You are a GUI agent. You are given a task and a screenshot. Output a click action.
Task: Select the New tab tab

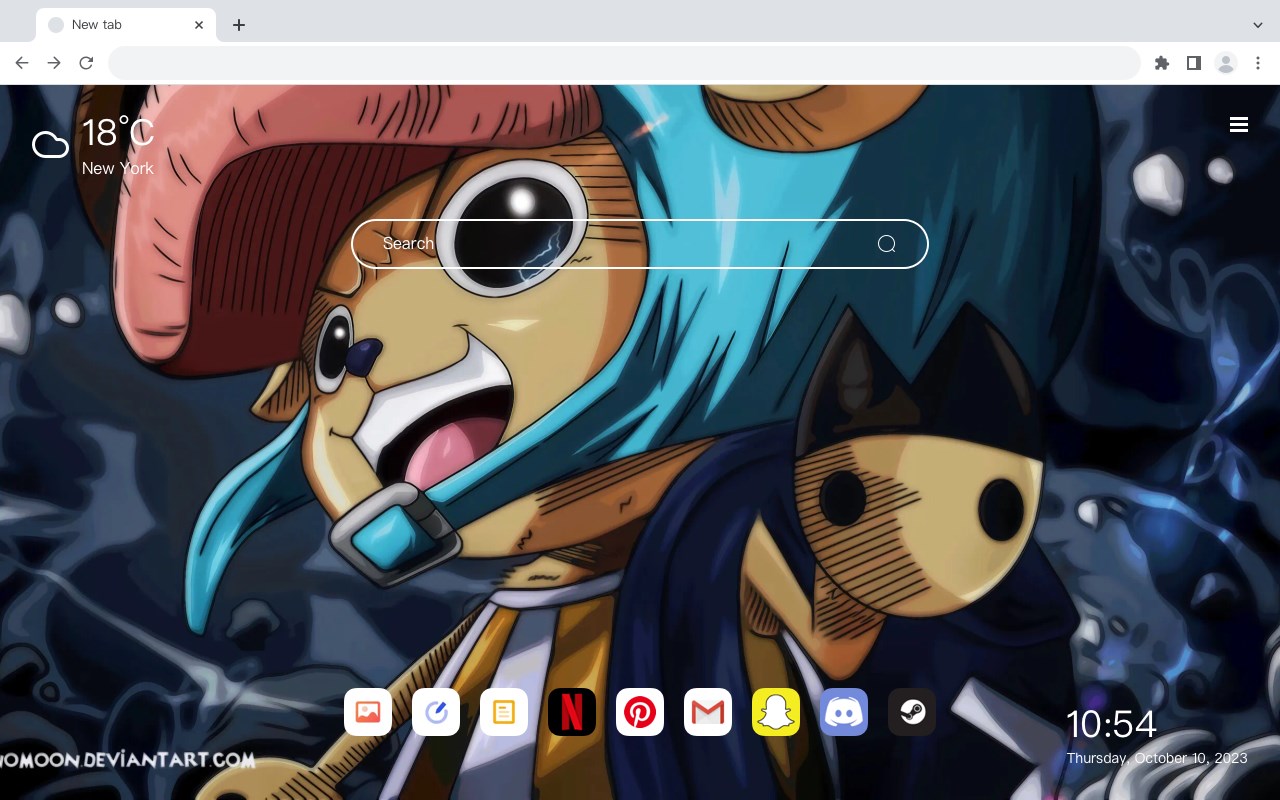tap(126, 25)
